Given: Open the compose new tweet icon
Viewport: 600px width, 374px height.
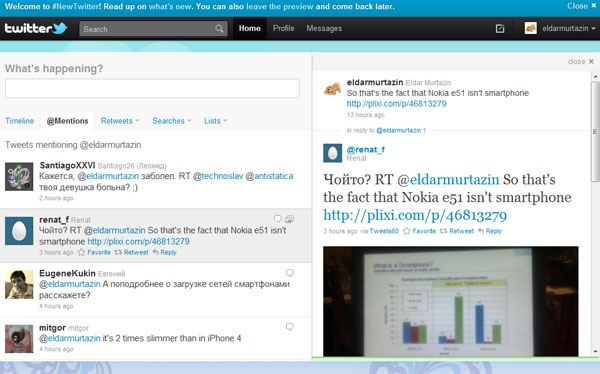Looking at the screenshot, I should (x=500, y=28).
